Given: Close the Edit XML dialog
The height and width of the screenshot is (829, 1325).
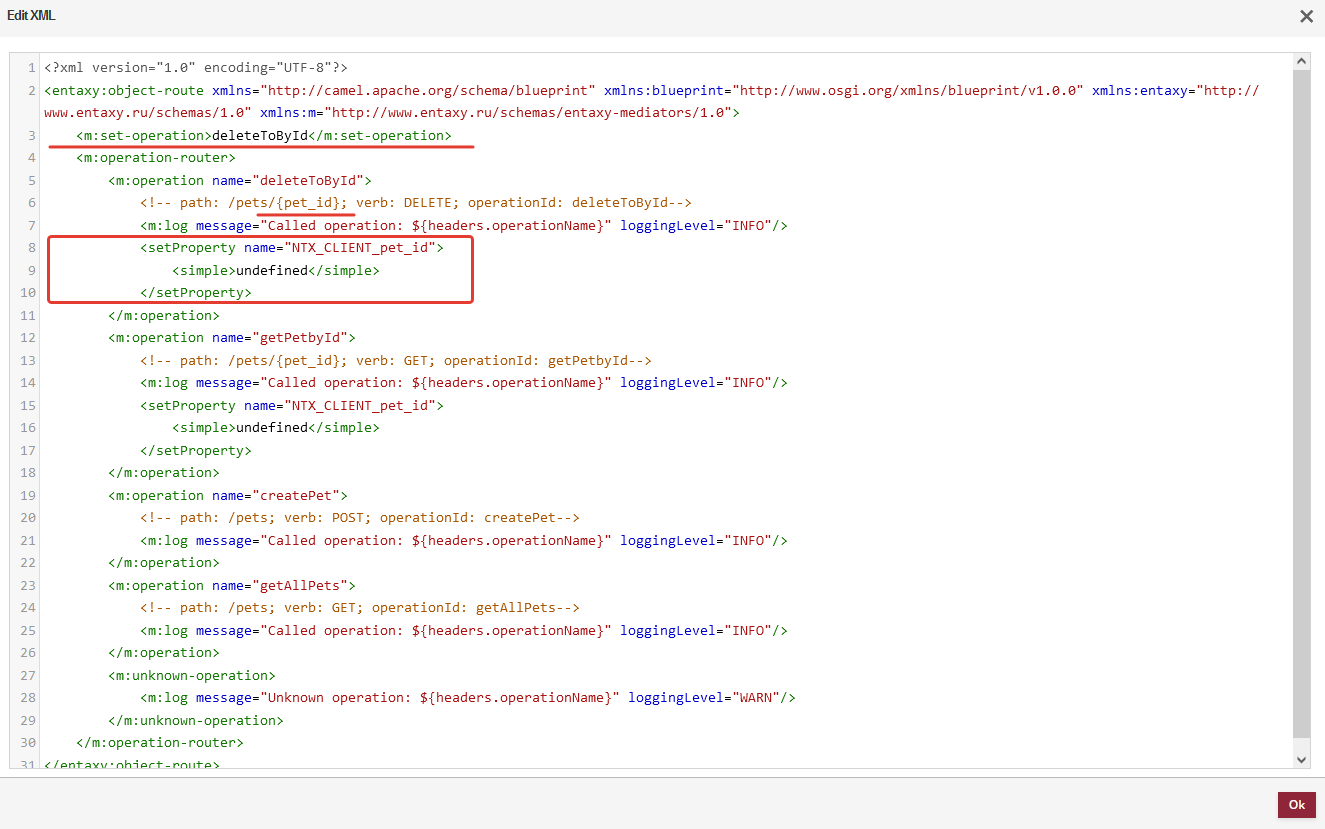Looking at the screenshot, I should tap(1306, 16).
